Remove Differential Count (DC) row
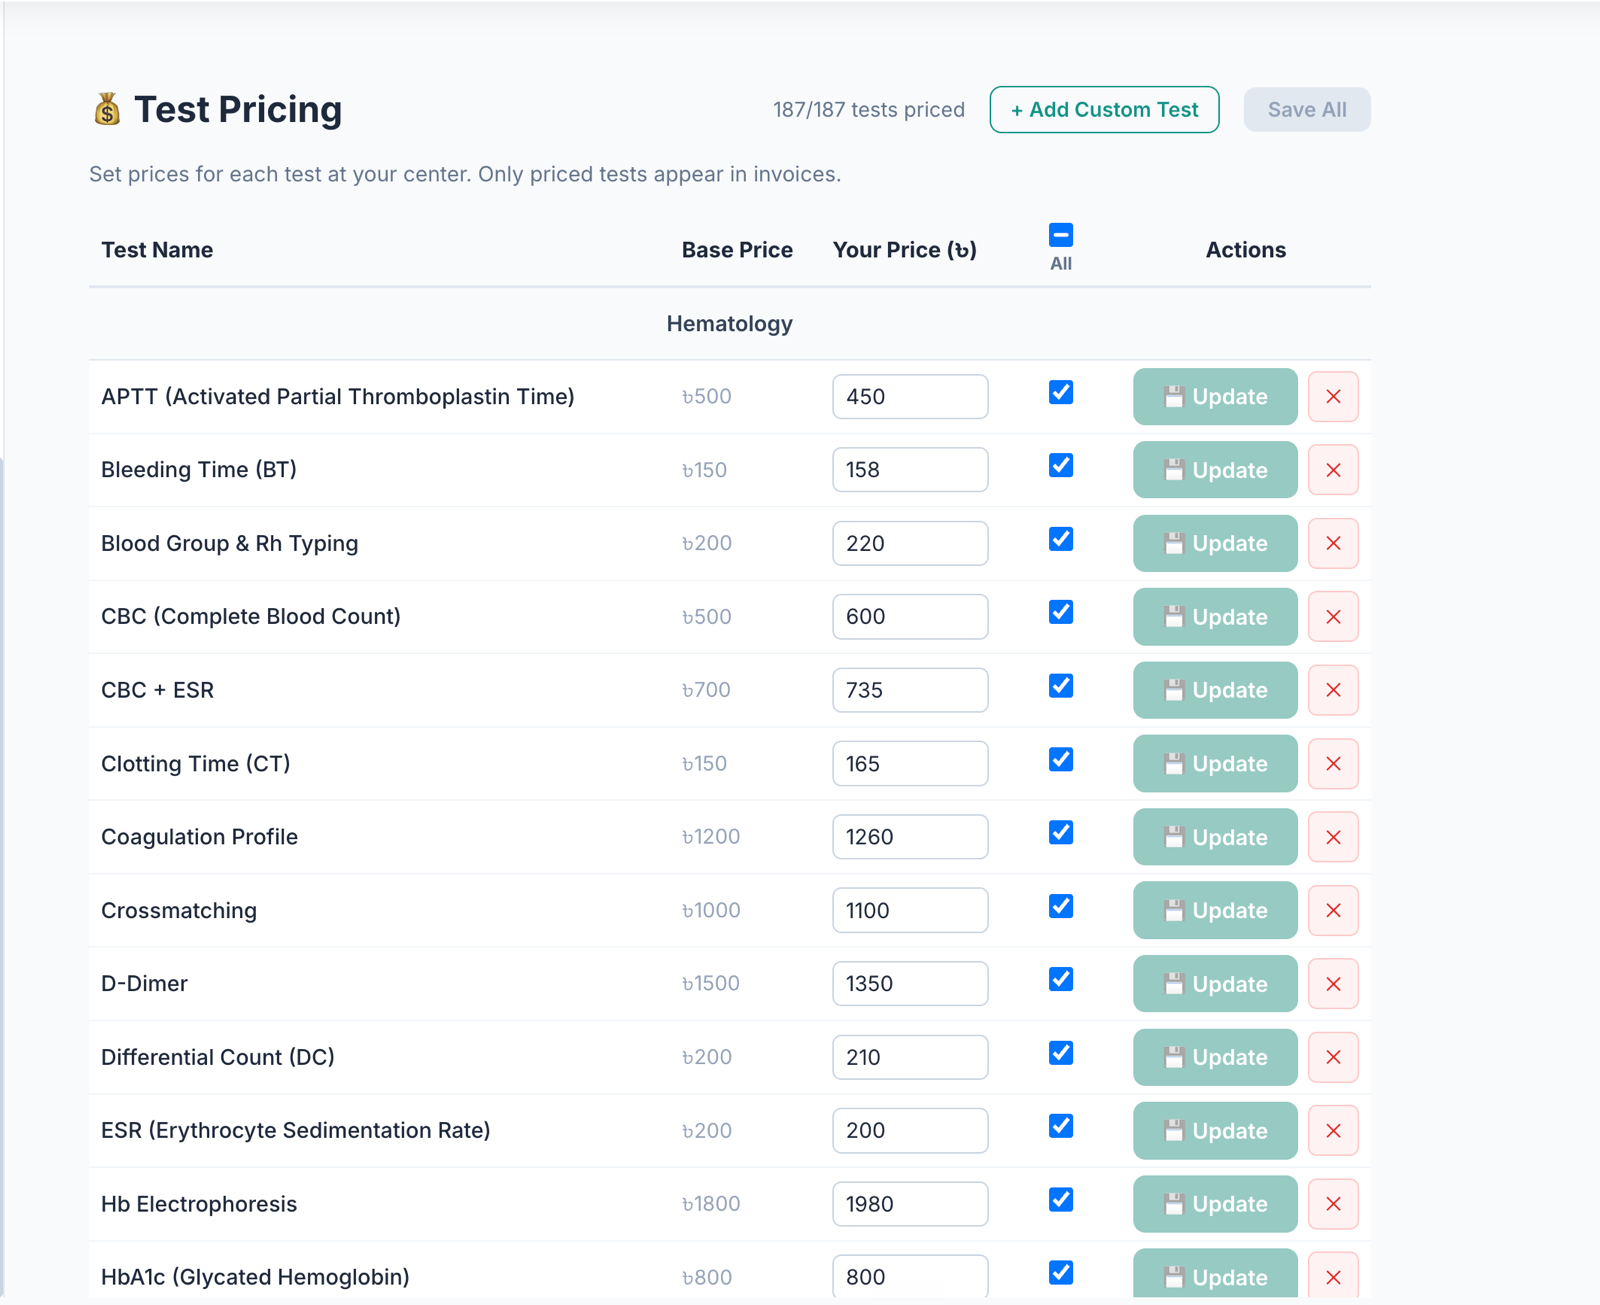The image size is (1600, 1305). (x=1333, y=1057)
